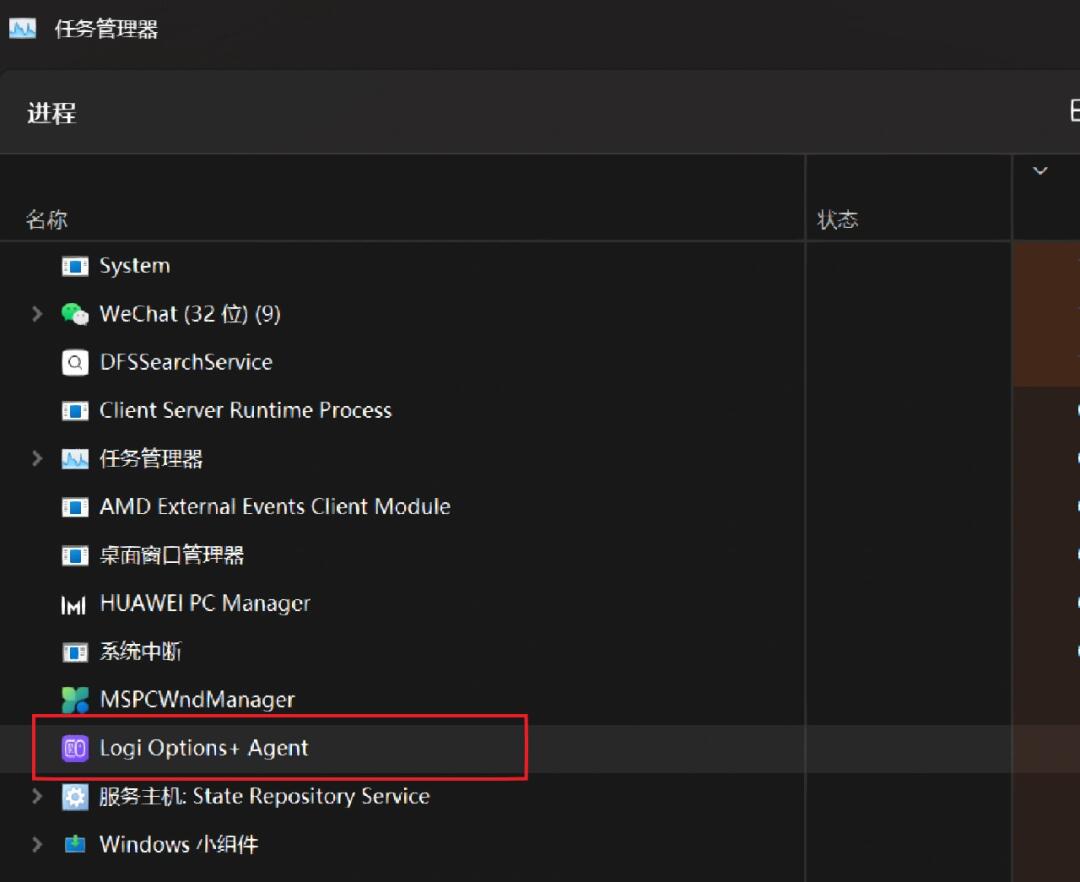Expand the Windows 小组件 process group
The width and height of the screenshot is (1080, 882).
tap(37, 844)
